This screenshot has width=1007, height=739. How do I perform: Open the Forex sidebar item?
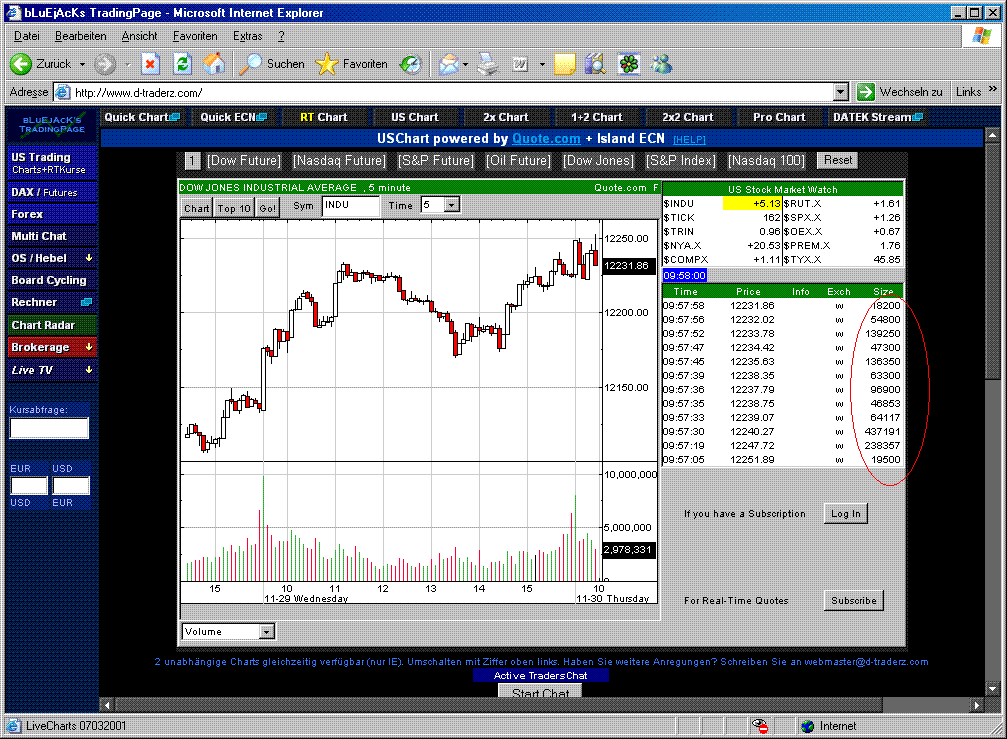click(x=52, y=214)
